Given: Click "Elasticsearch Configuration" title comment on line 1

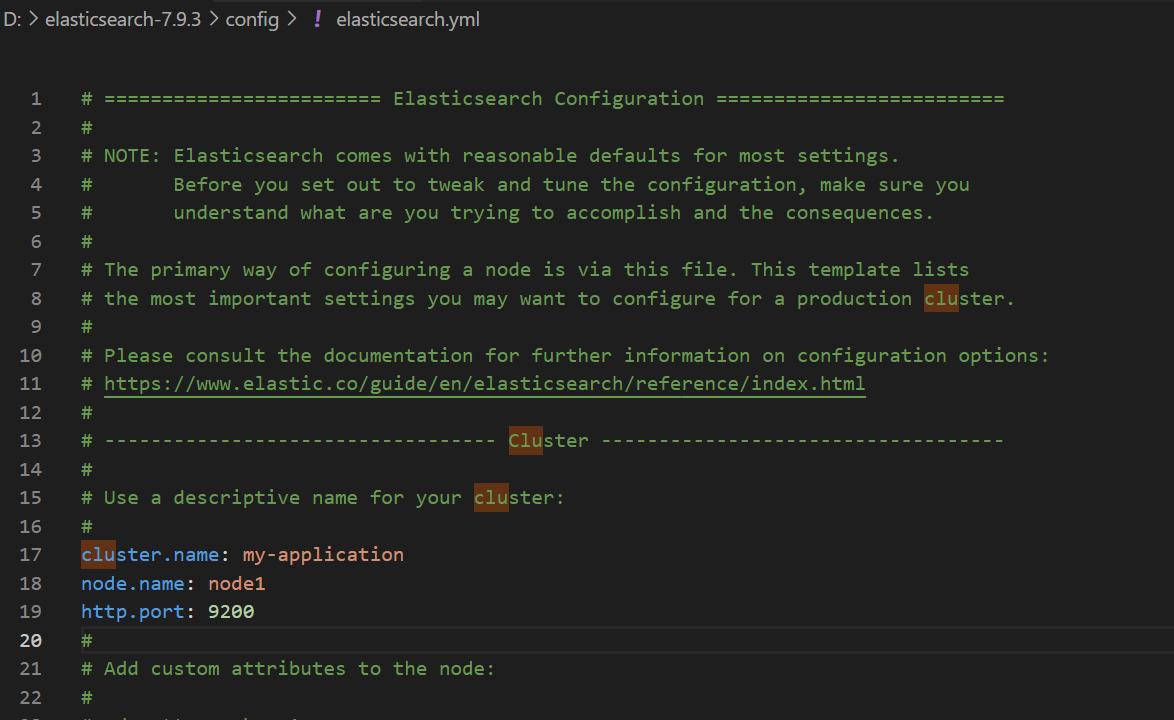Looking at the screenshot, I should click(x=548, y=99).
